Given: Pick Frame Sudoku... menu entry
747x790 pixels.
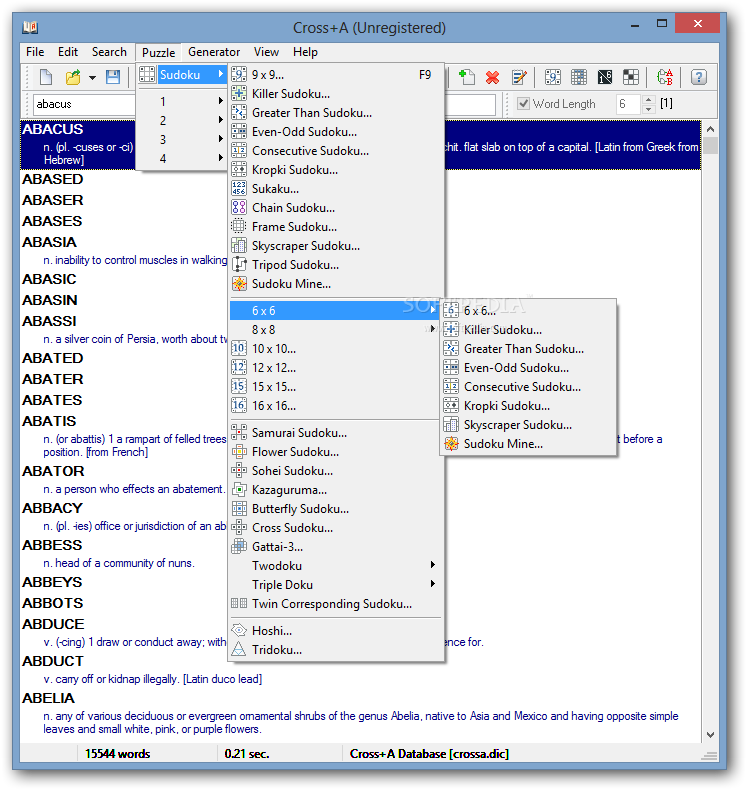Looking at the screenshot, I should coord(336,227).
